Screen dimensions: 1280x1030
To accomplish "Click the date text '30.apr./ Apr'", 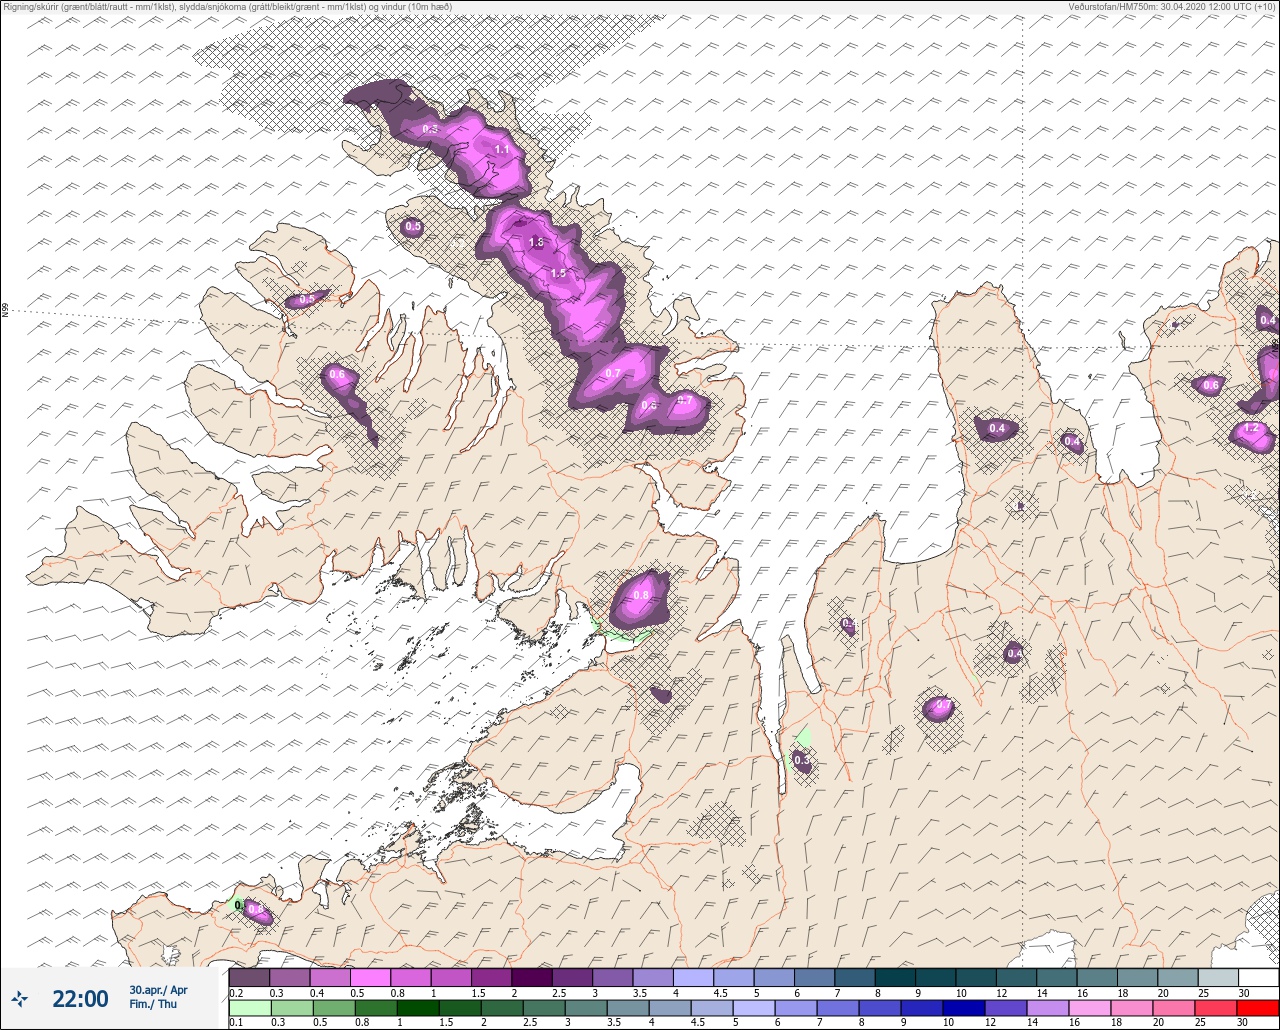I will pyautogui.click(x=158, y=990).
